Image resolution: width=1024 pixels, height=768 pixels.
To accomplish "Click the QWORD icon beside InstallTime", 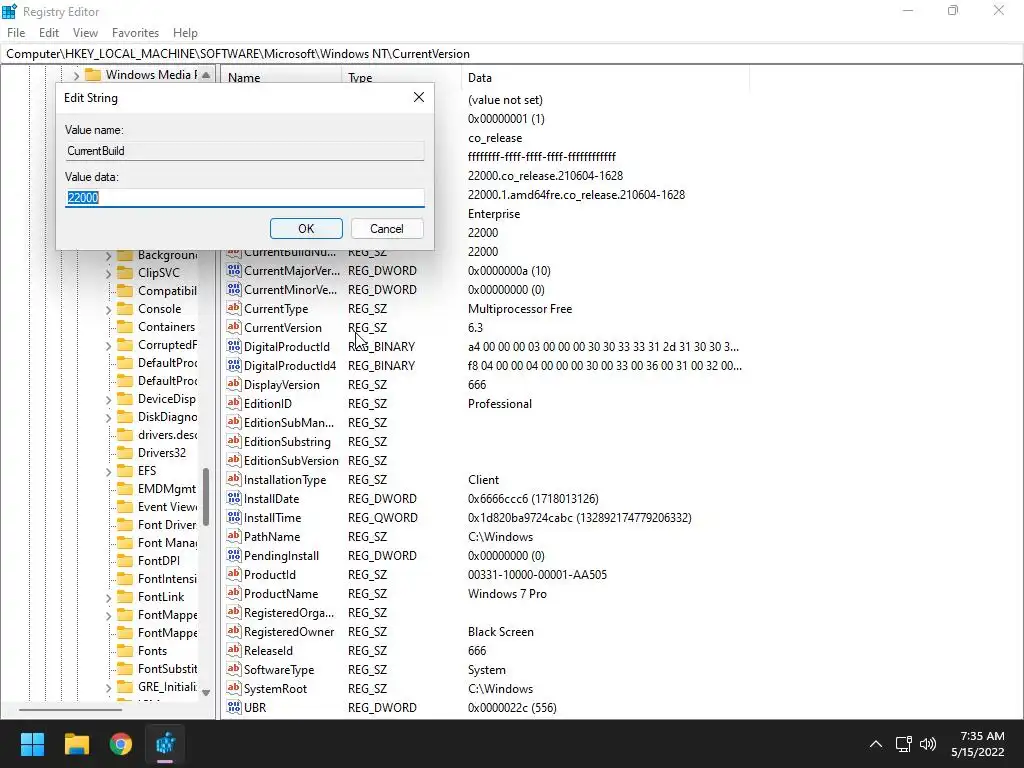I will [233, 517].
